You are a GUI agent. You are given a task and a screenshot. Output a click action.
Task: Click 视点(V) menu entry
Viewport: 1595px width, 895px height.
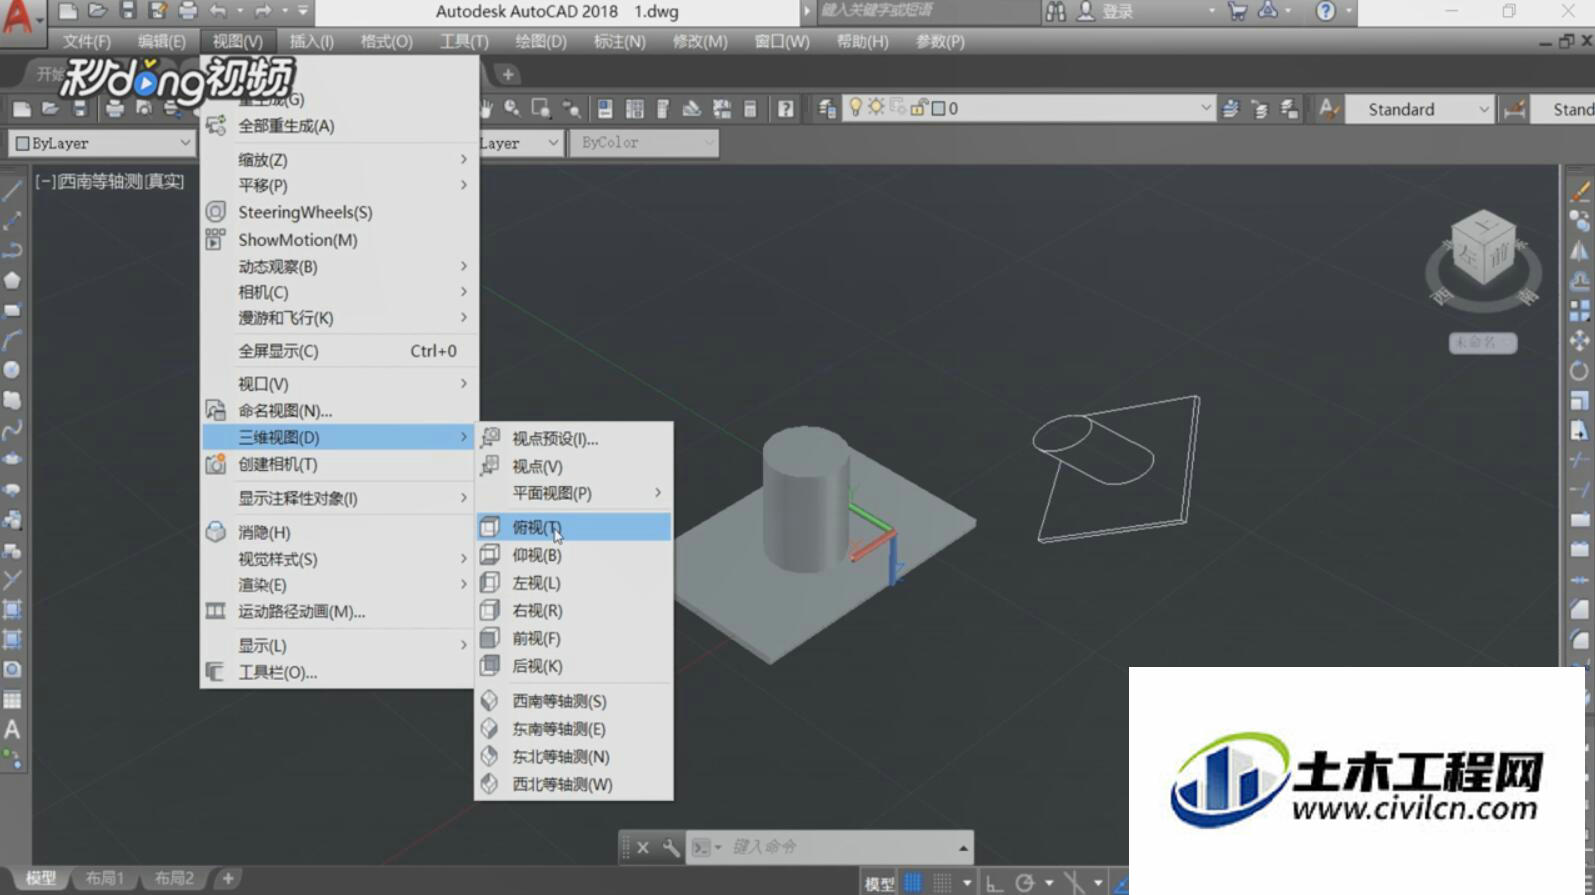click(x=573, y=466)
